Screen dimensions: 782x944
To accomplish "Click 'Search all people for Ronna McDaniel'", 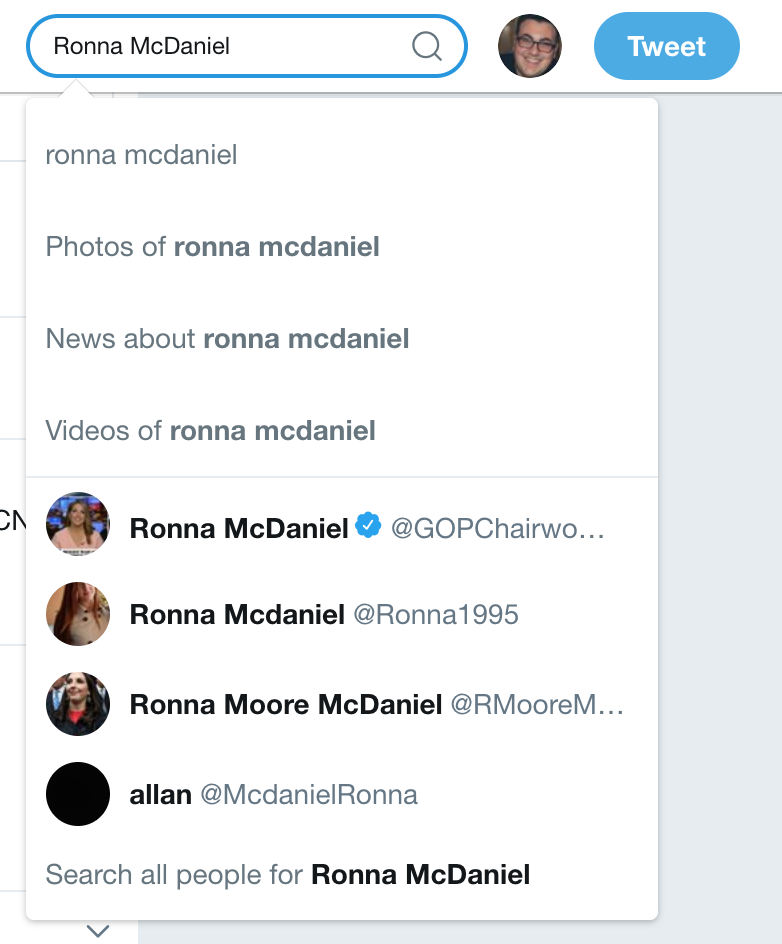I will click(x=288, y=875).
